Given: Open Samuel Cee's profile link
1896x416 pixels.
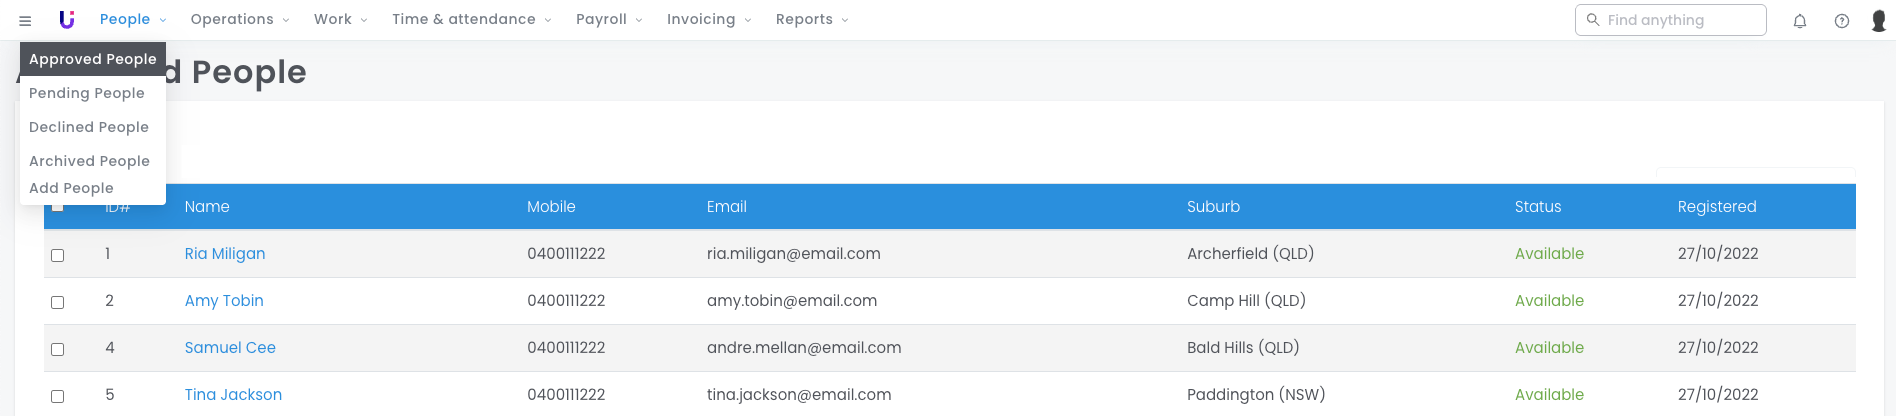Looking at the screenshot, I should coord(230,348).
